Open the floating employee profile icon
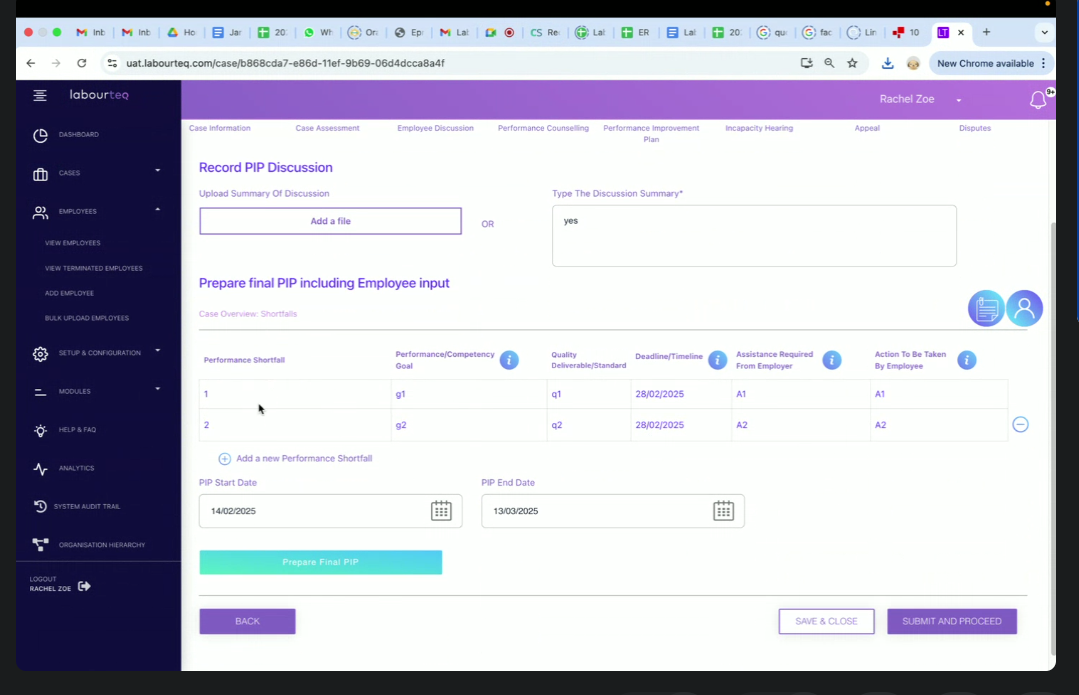Image resolution: width=1079 pixels, height=695 pixels. tap(1024, 308)
